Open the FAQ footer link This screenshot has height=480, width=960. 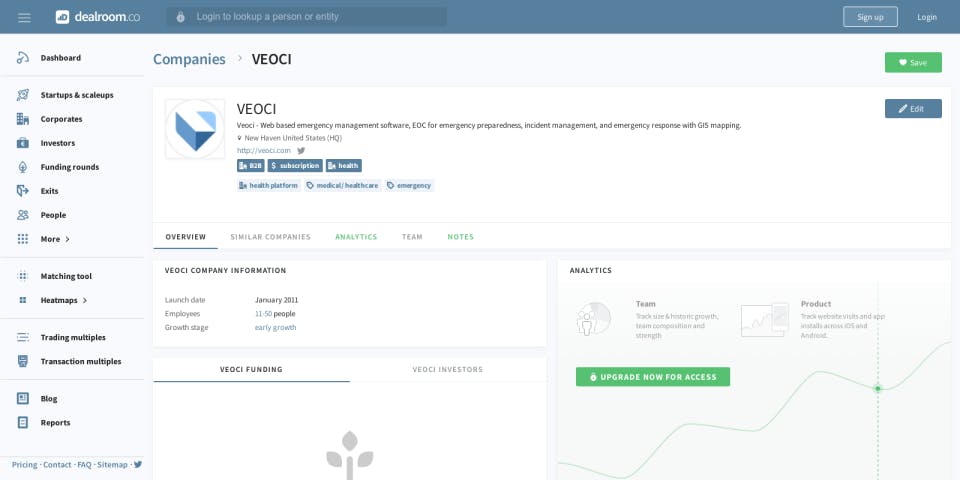84,465
